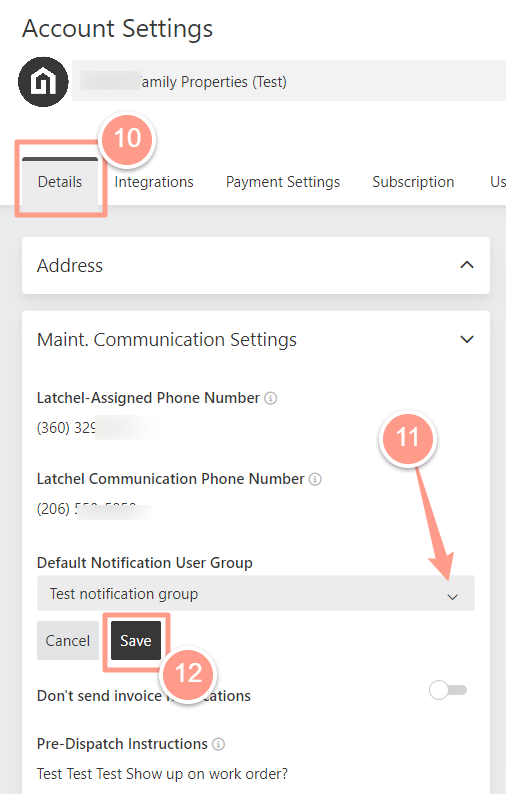Screen dimensions: 506x794
Task: Click the Family Properties (Test) account name field
Action: pyautogui.click(x=289, y=81)
